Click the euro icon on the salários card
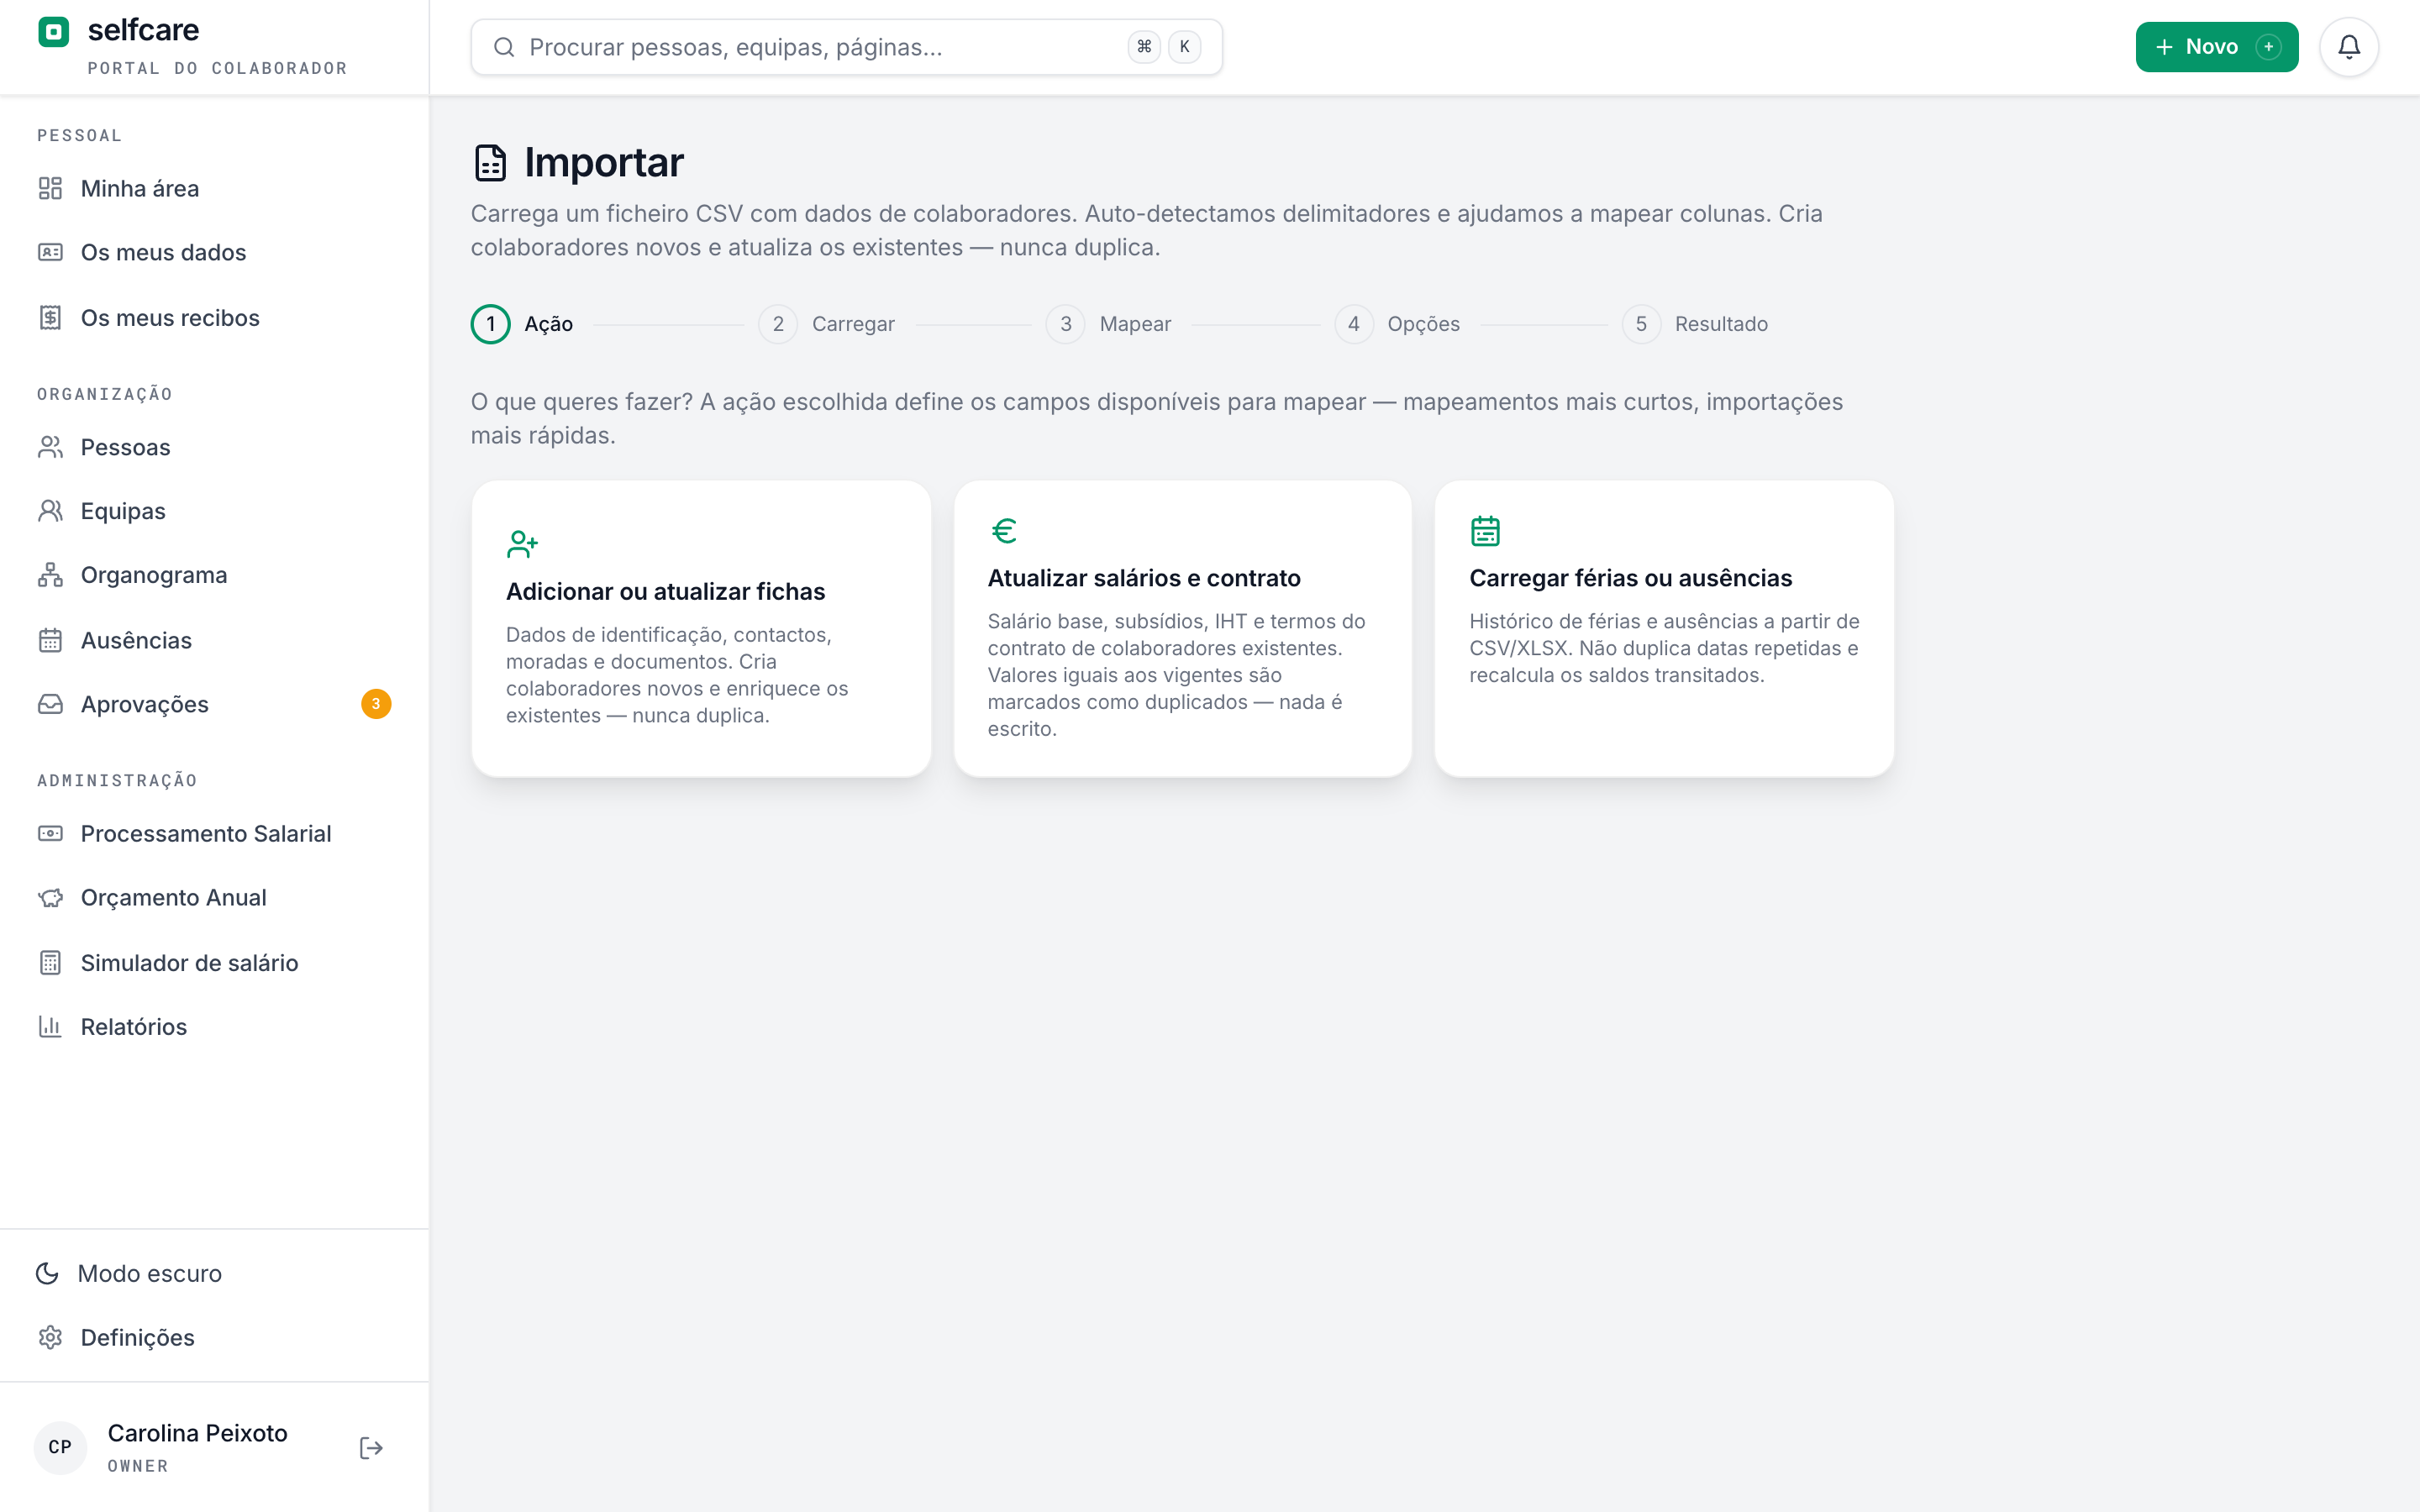The height and width of the screenshot is (1512, 2420). point(1004,531)
